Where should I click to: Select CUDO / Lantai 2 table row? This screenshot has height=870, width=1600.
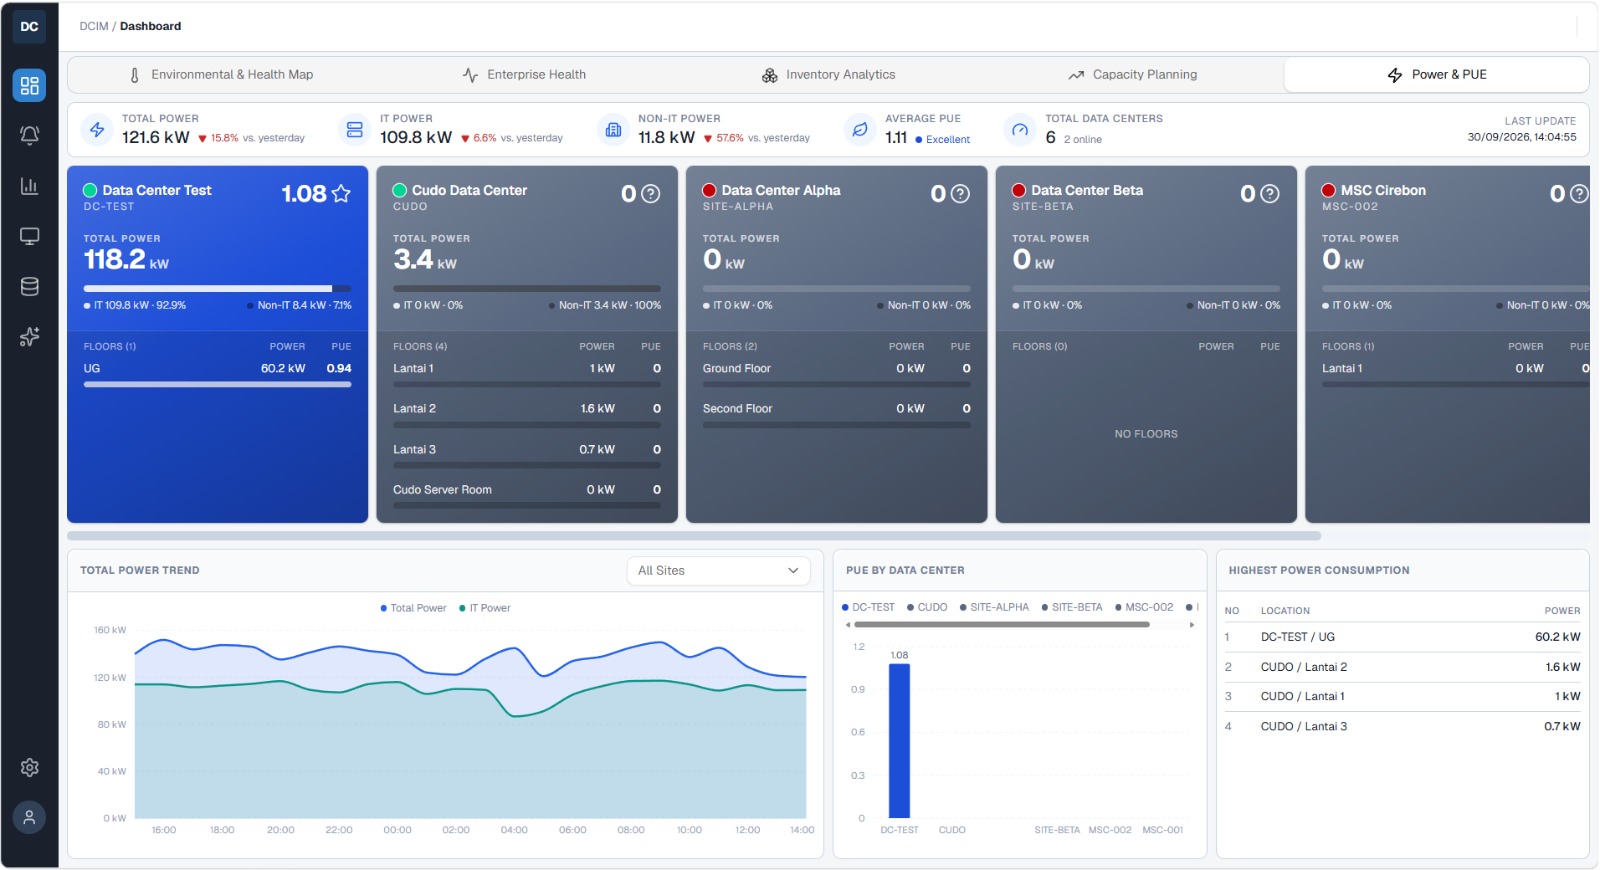coord(1402,667)
